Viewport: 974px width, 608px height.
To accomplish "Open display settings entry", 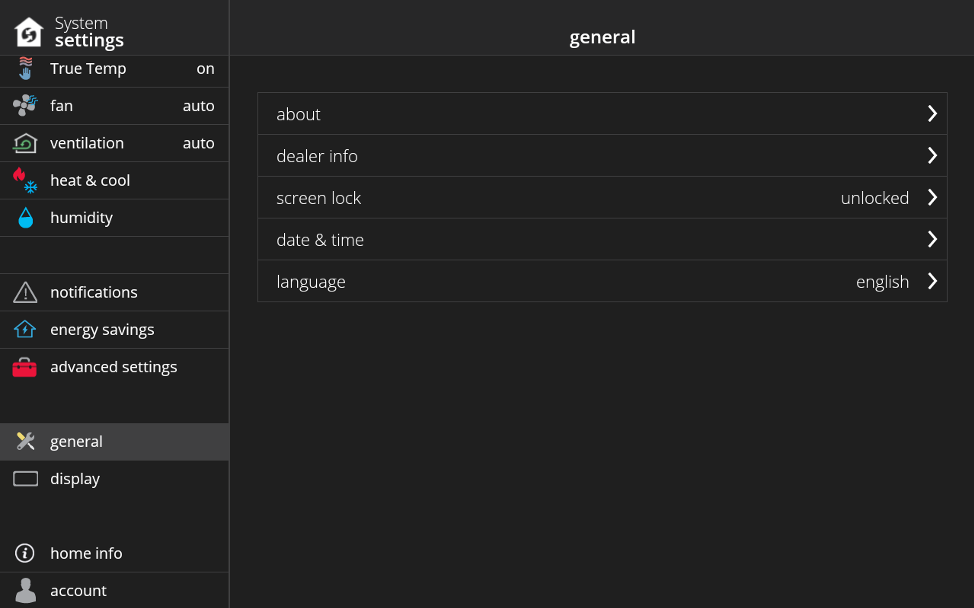I will tap(114, 479).
